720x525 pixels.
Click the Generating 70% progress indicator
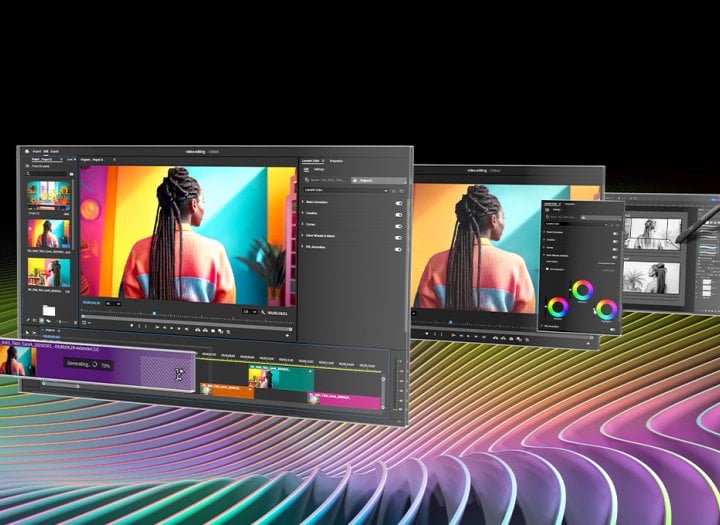tap(88, 364)
